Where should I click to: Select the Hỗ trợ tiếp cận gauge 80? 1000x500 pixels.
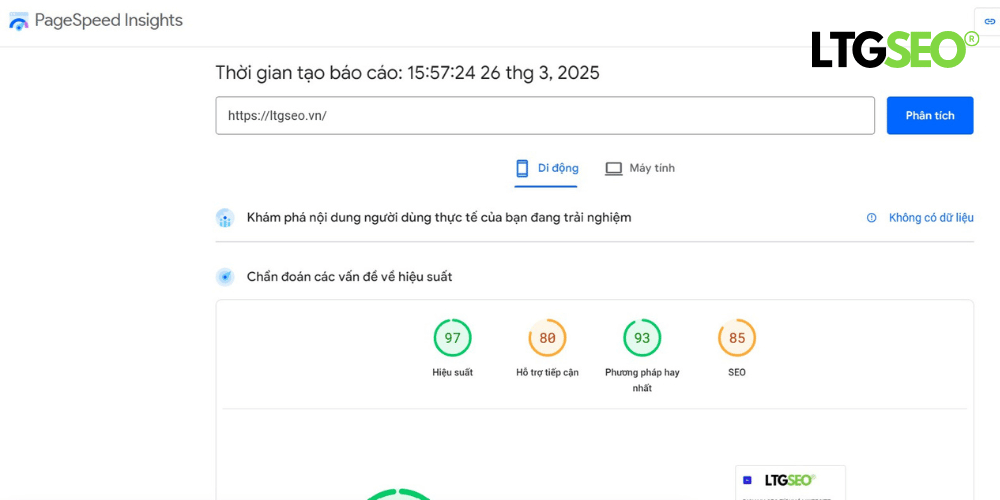click(547, 338)
